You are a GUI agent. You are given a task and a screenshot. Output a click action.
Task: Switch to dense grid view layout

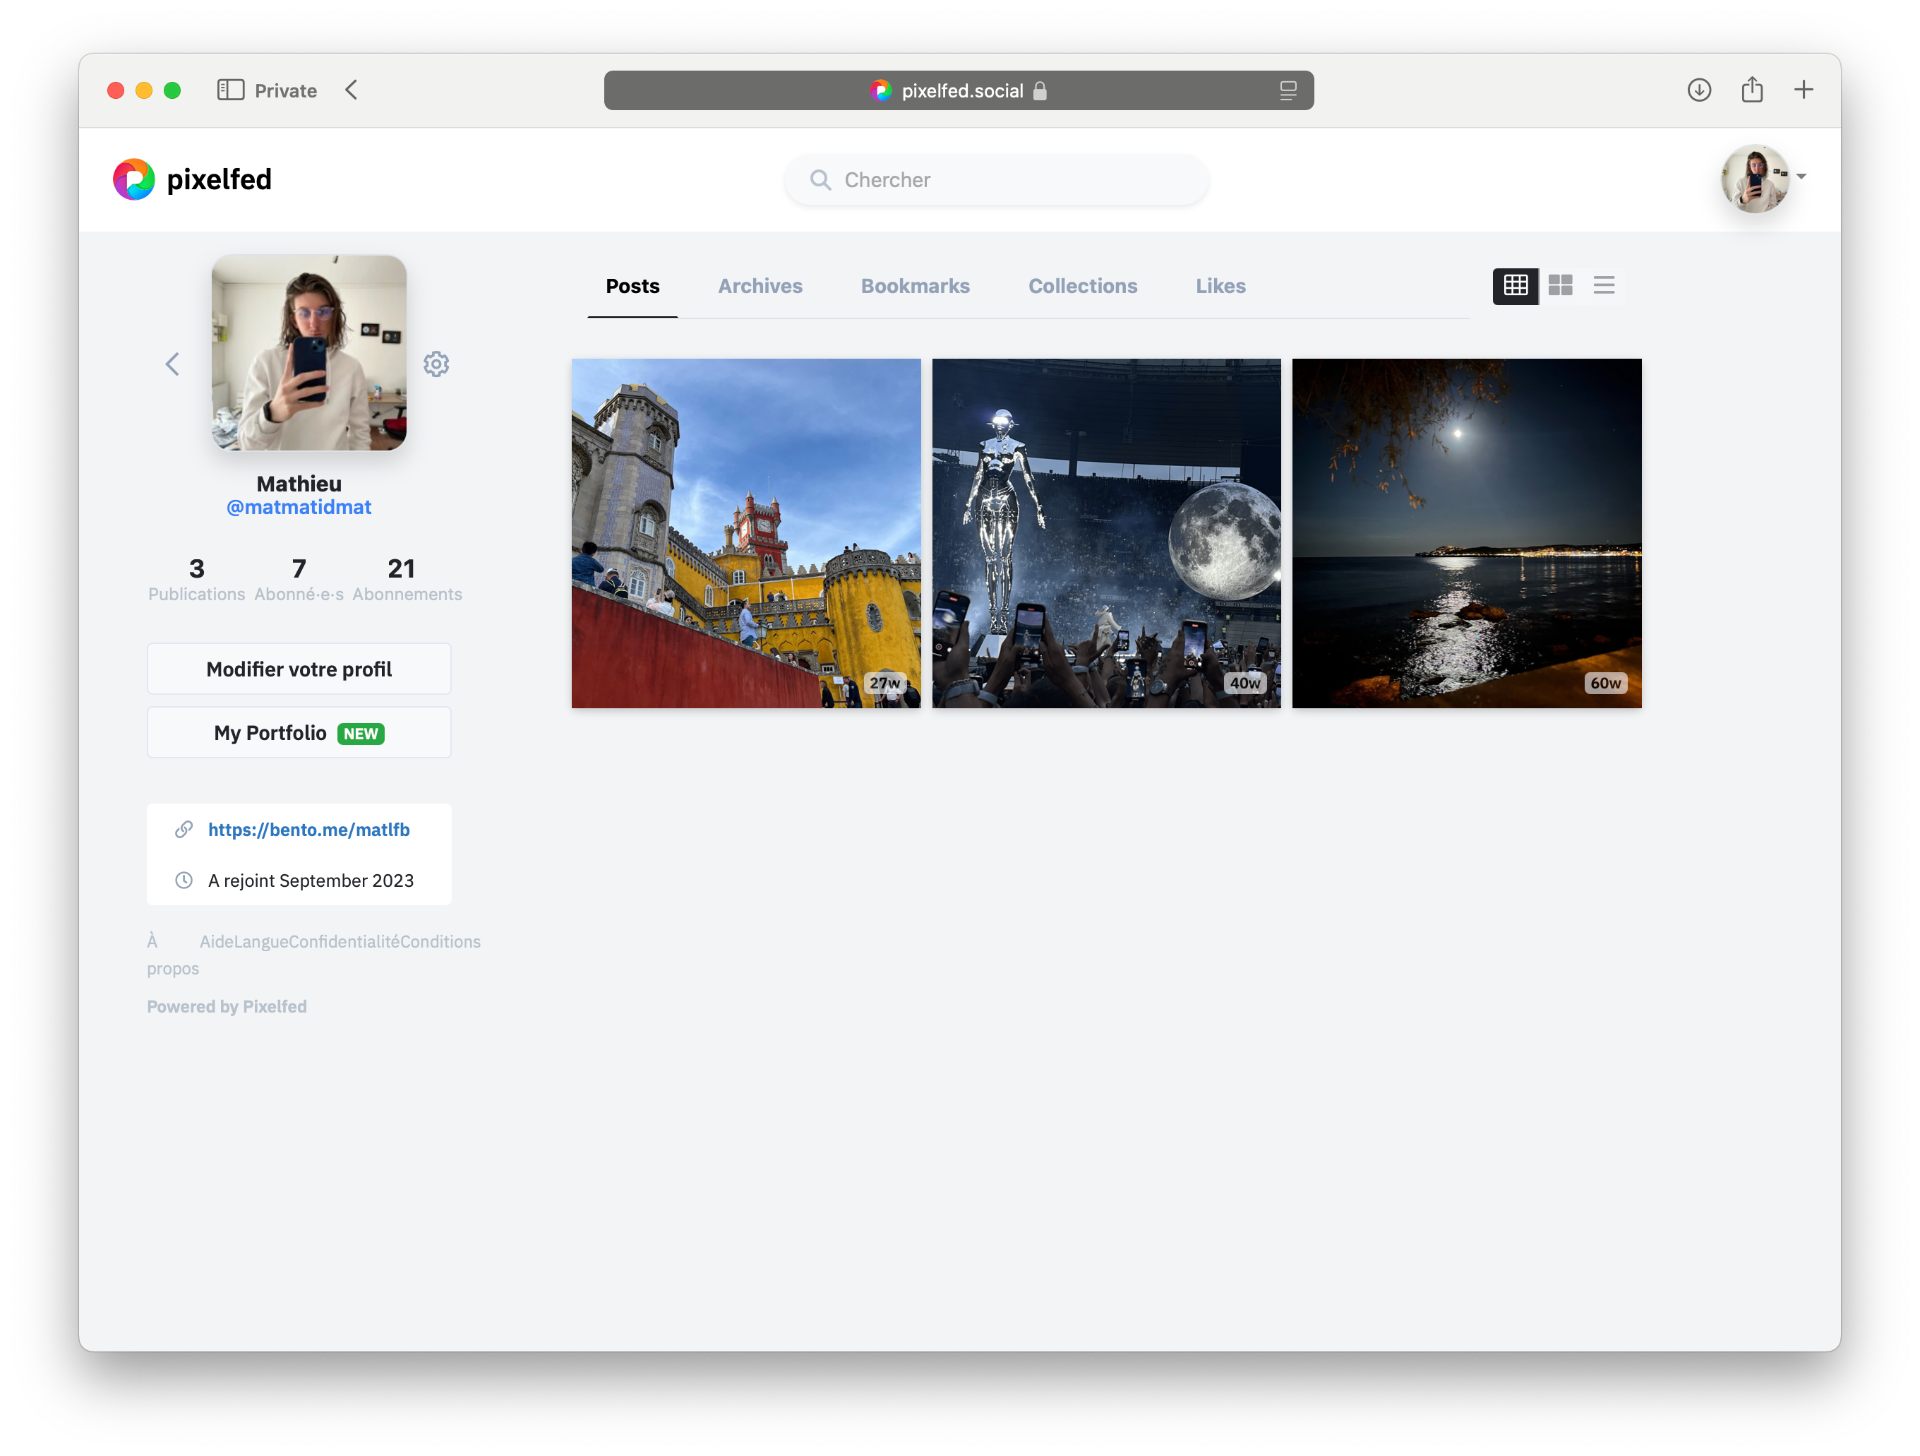pos(1515,286)
